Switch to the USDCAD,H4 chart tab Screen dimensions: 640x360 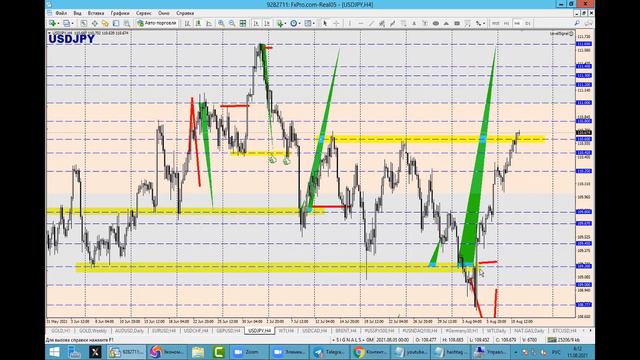[315, 331]
